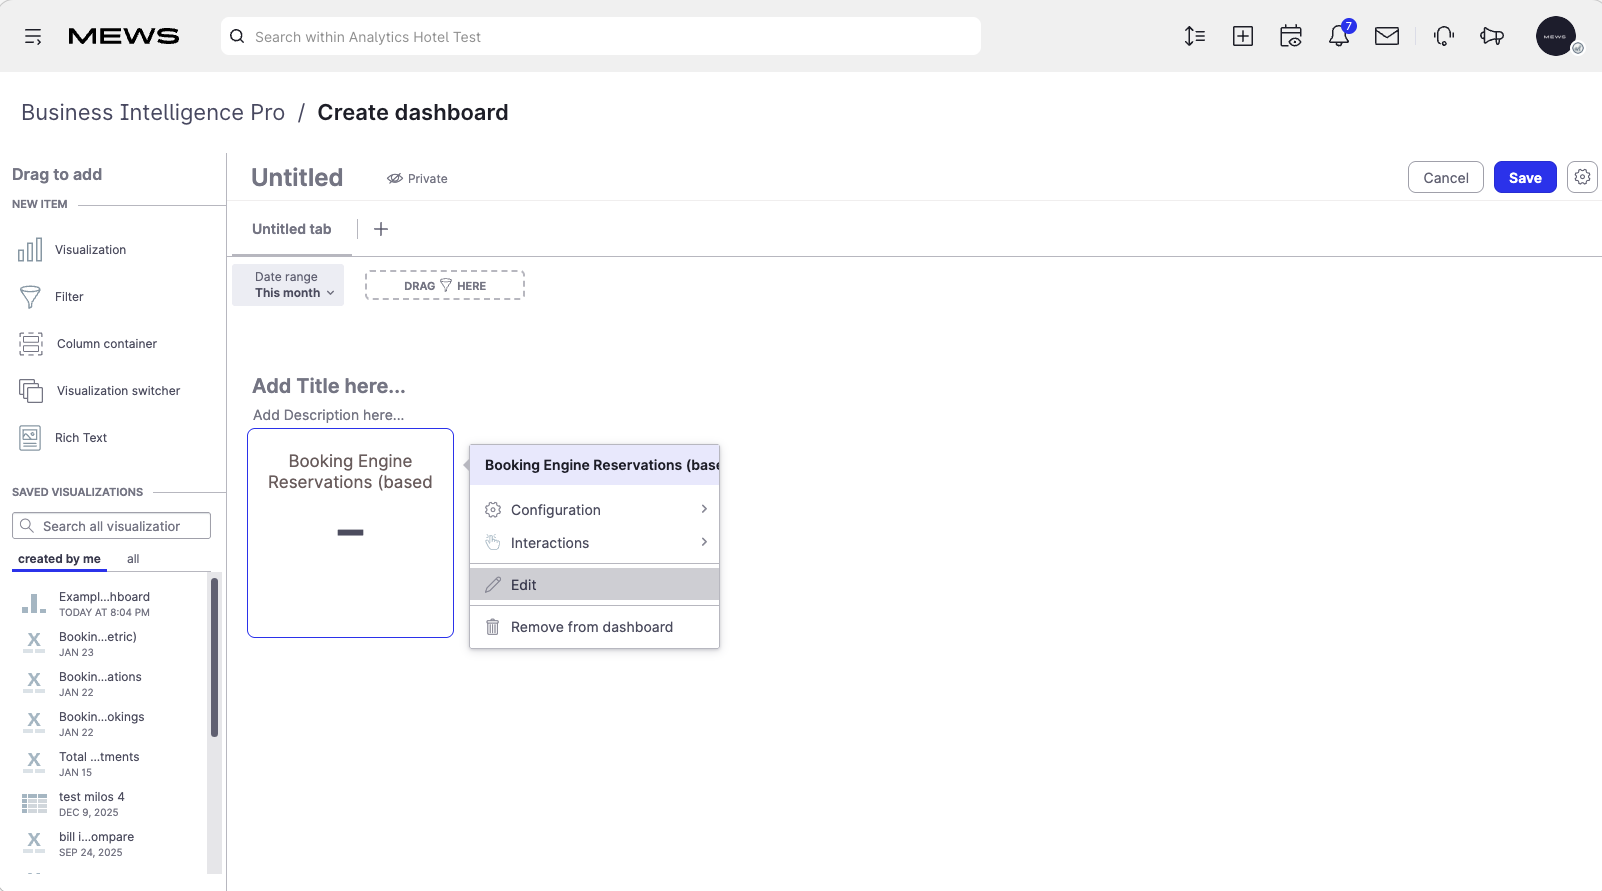Click the Exampl...hboard bar chart icon
The height and width of the screenshot is (891, 1602).
[34, 604]
